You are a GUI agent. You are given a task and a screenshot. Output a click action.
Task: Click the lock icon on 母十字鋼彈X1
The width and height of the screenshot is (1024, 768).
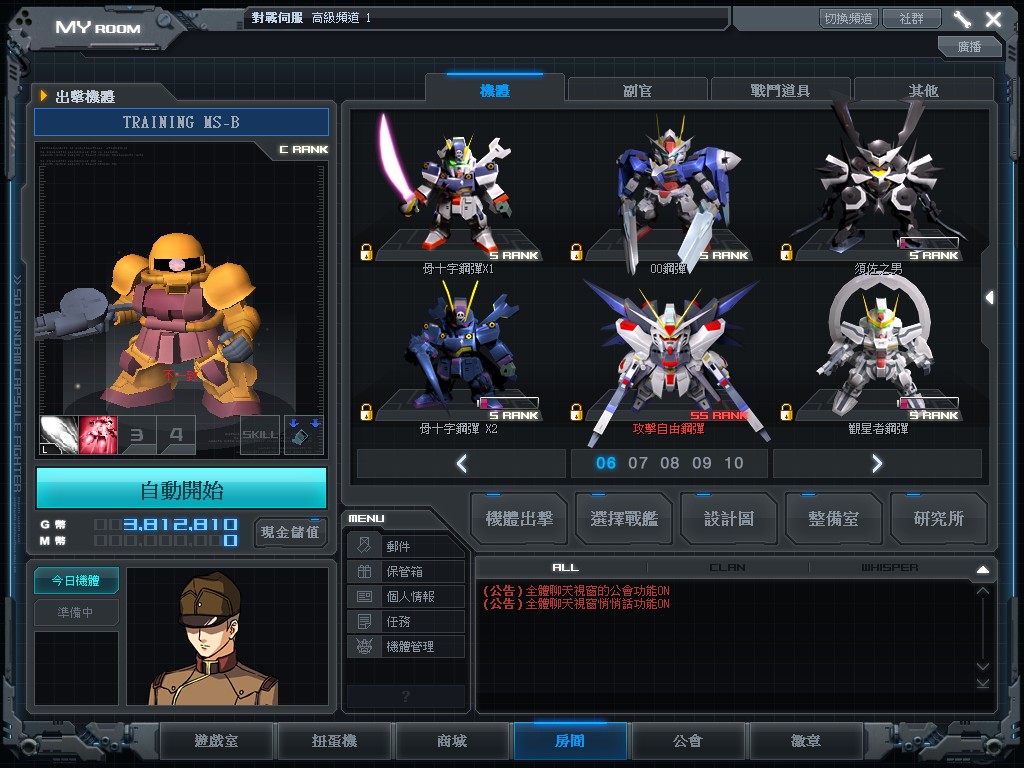[x=366, y=252]
